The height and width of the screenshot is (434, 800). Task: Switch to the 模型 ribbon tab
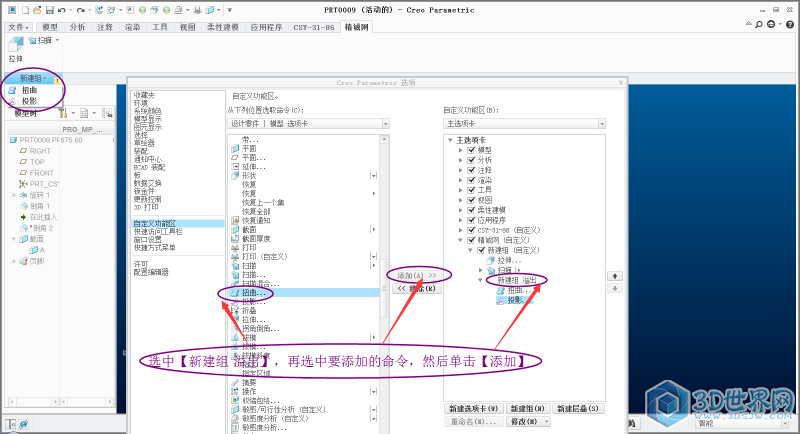point(50,27)
